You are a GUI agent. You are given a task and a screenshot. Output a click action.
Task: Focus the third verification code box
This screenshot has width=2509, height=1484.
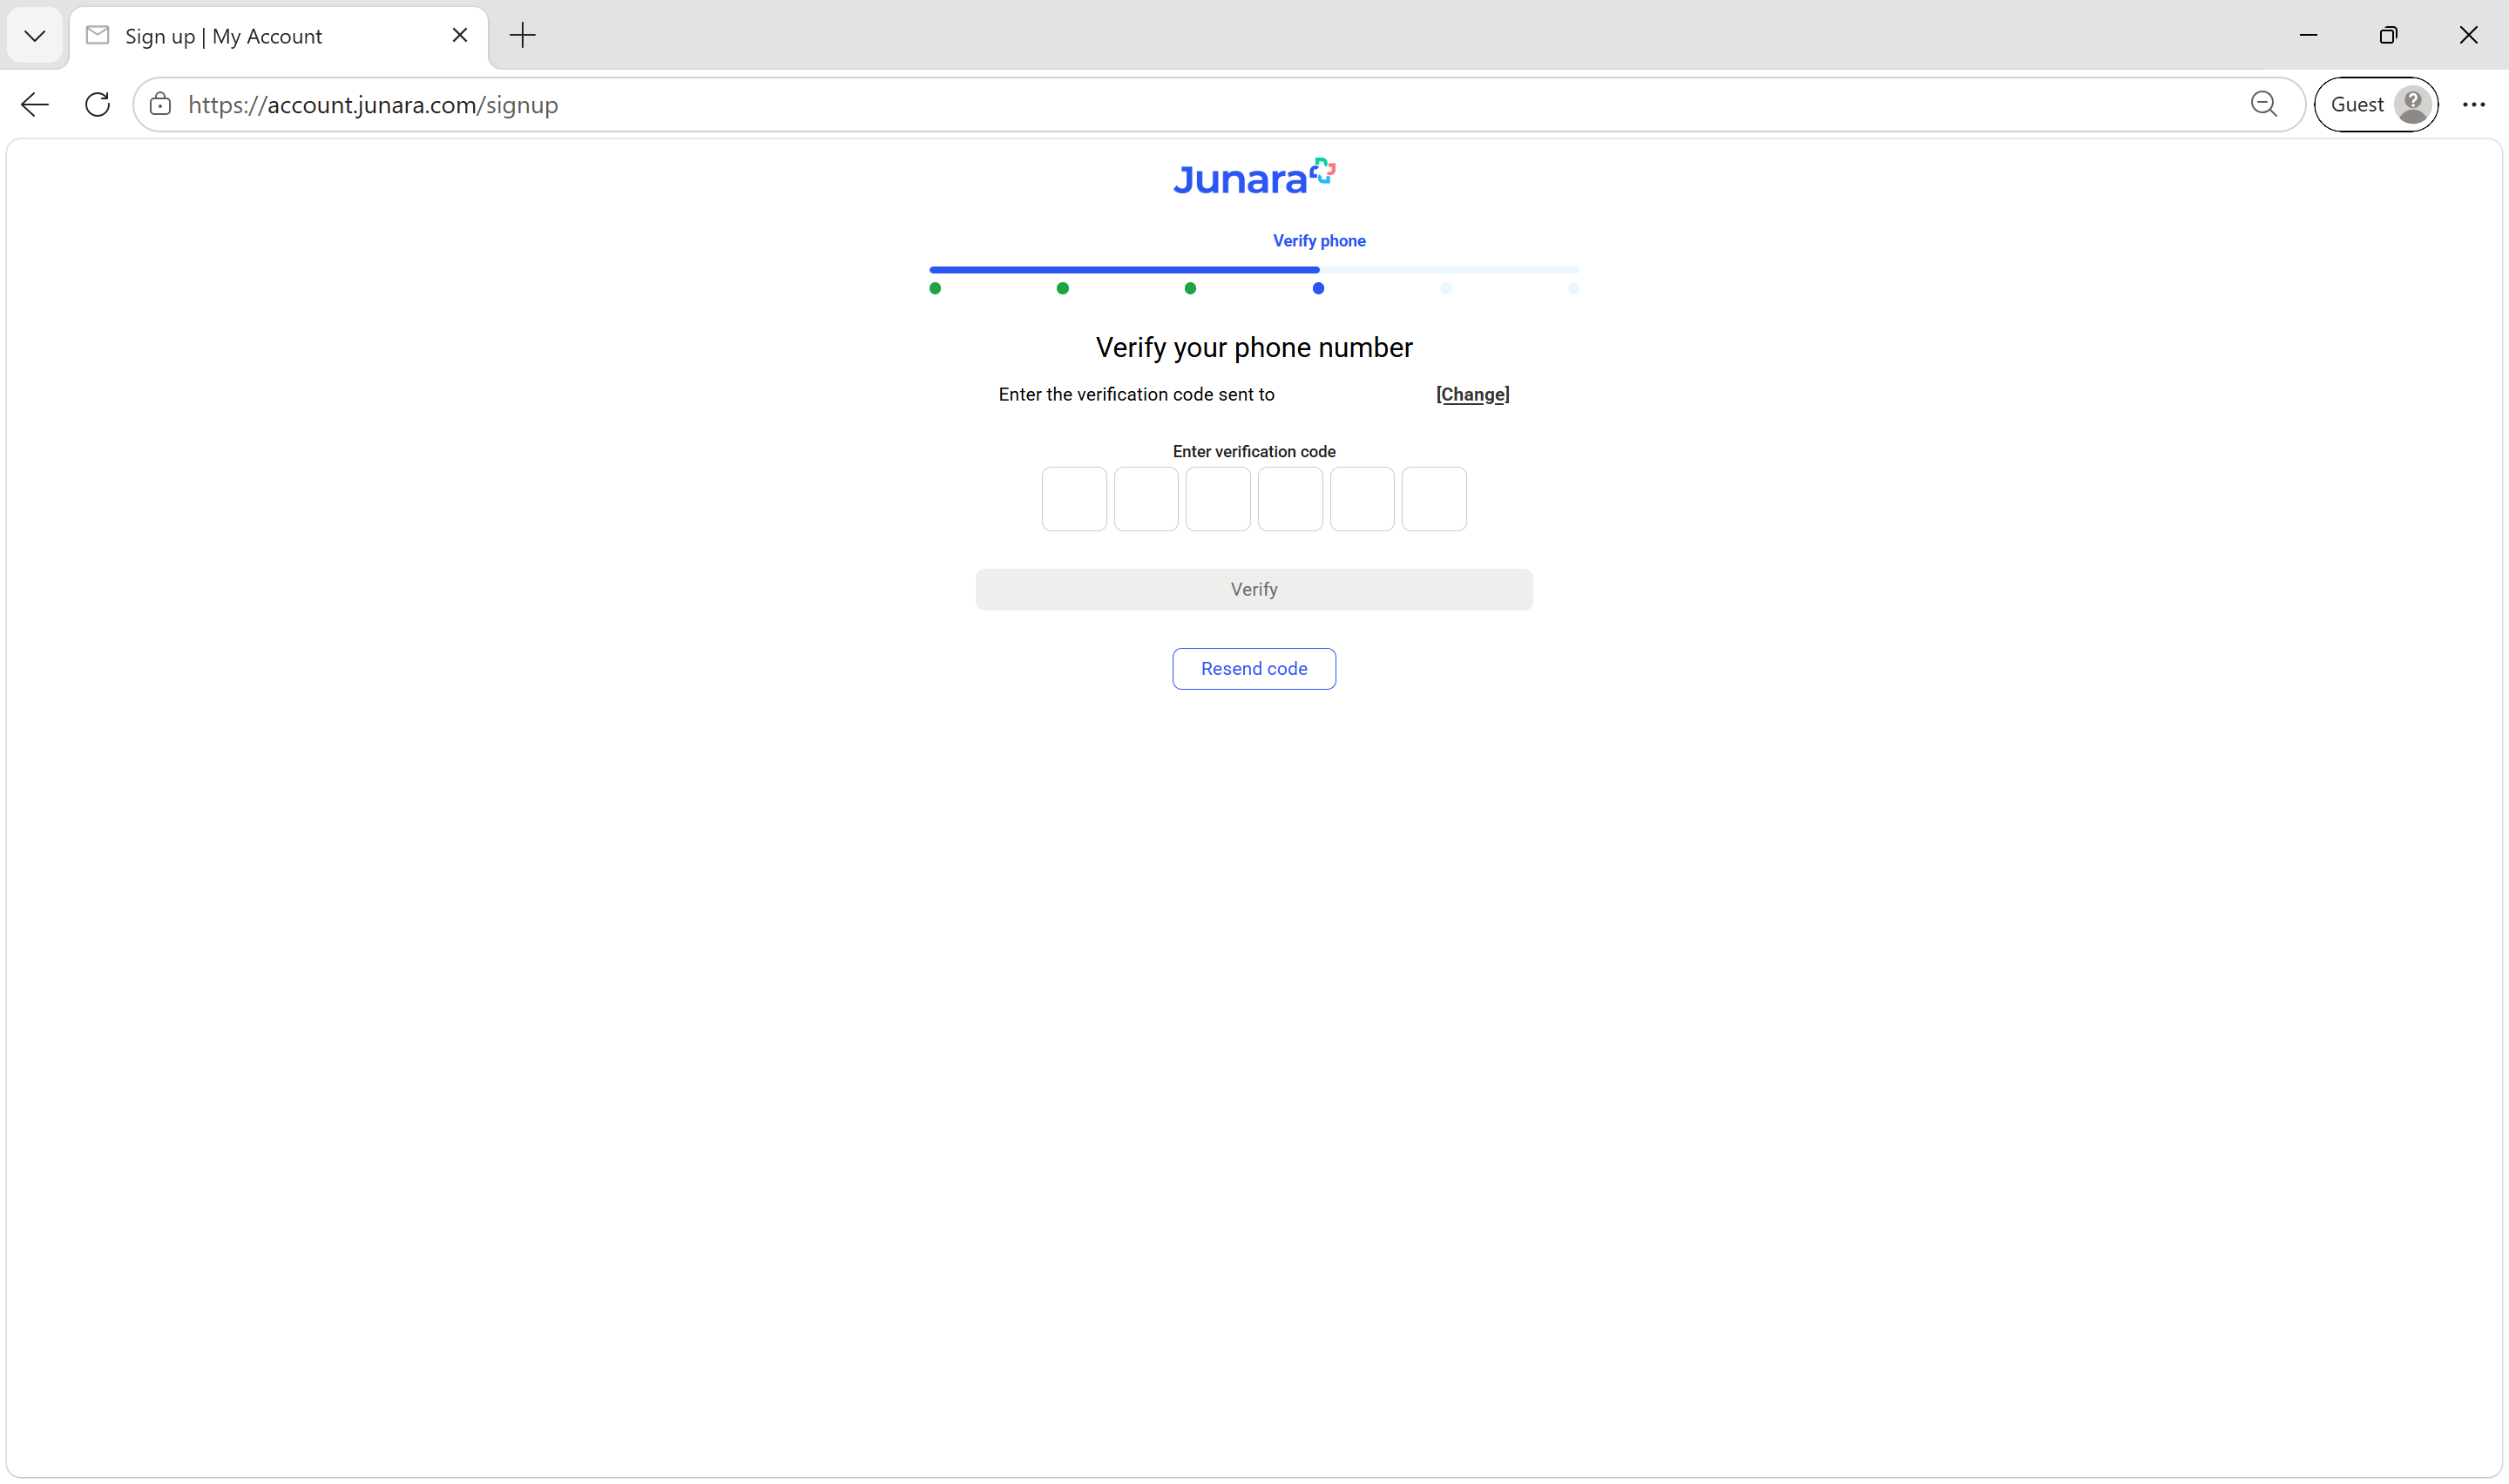[x=1218, y=499]
